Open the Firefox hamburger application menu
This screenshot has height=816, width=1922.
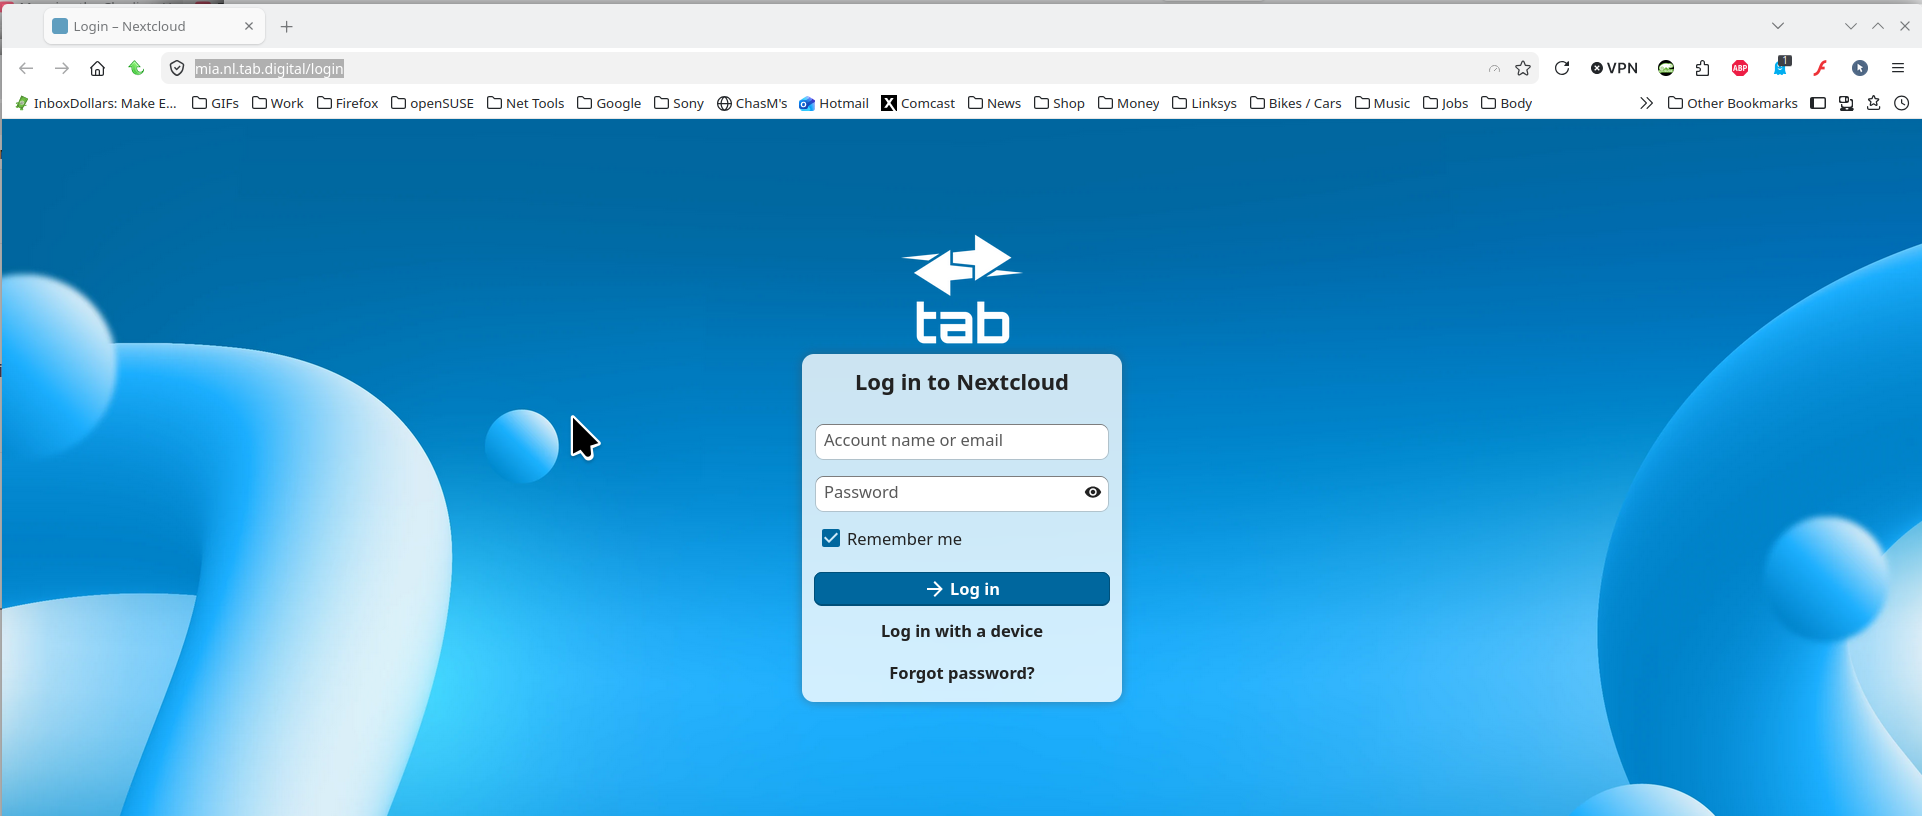1898,68
